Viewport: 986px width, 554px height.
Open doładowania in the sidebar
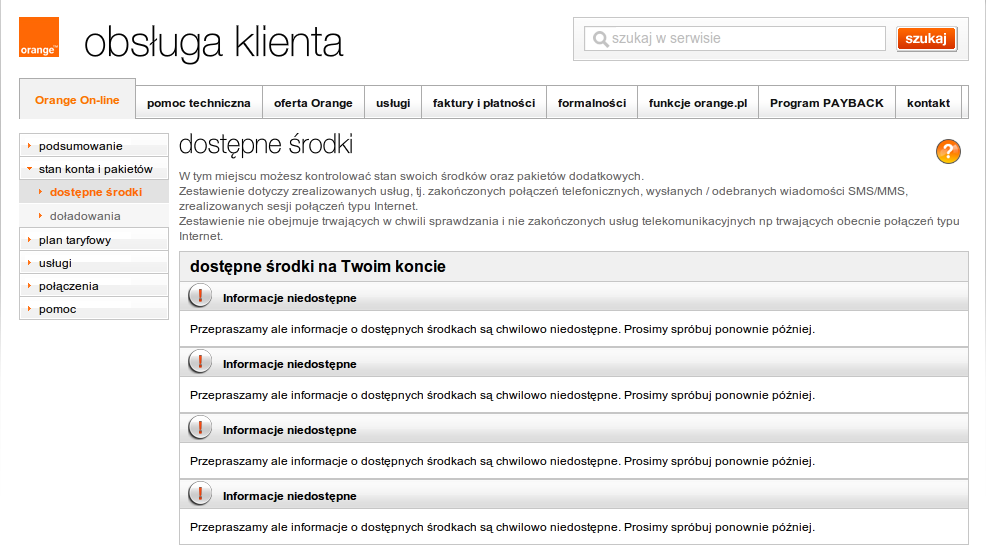pos(94,216)
